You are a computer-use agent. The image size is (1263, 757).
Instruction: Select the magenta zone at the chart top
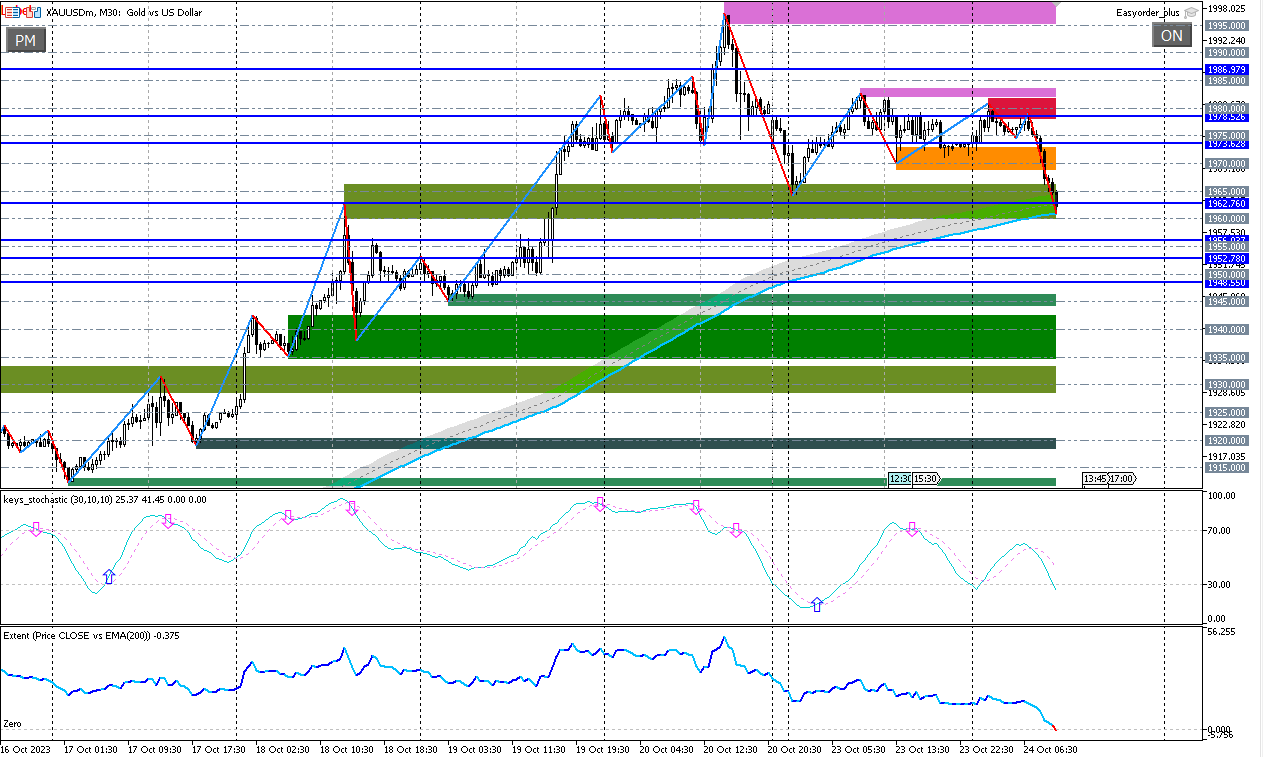pos(890,12)
